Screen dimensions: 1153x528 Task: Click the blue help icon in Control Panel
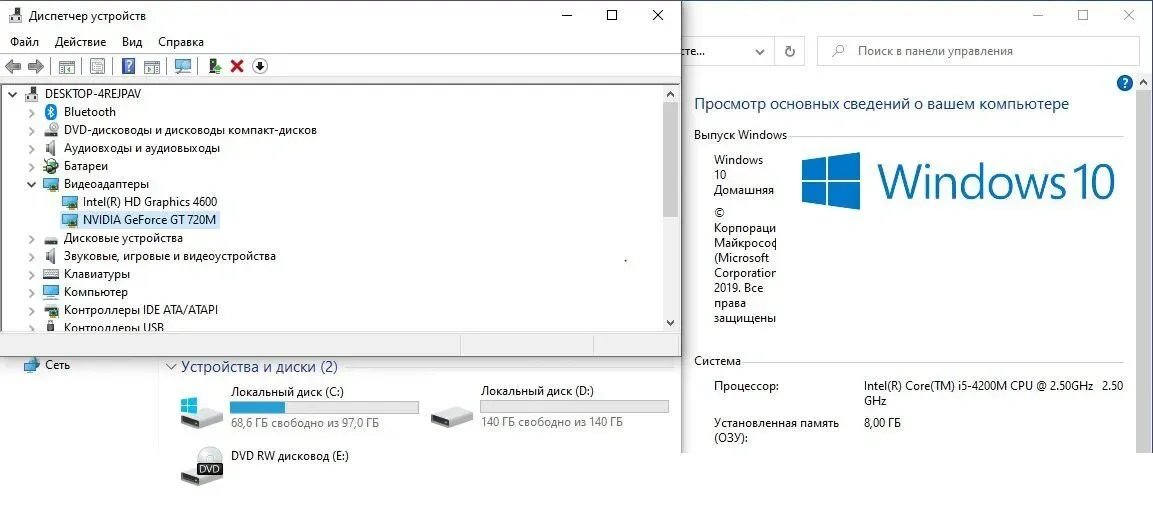point(1124,83)
